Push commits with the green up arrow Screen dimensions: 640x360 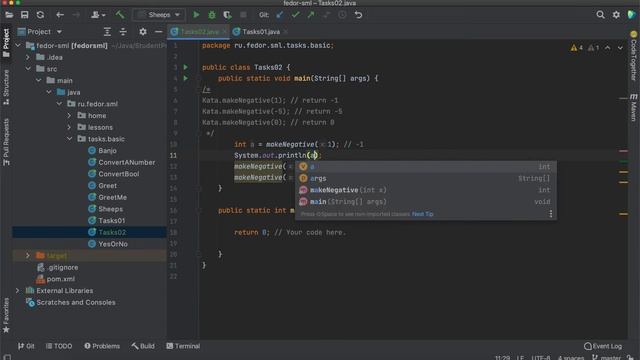311,15
